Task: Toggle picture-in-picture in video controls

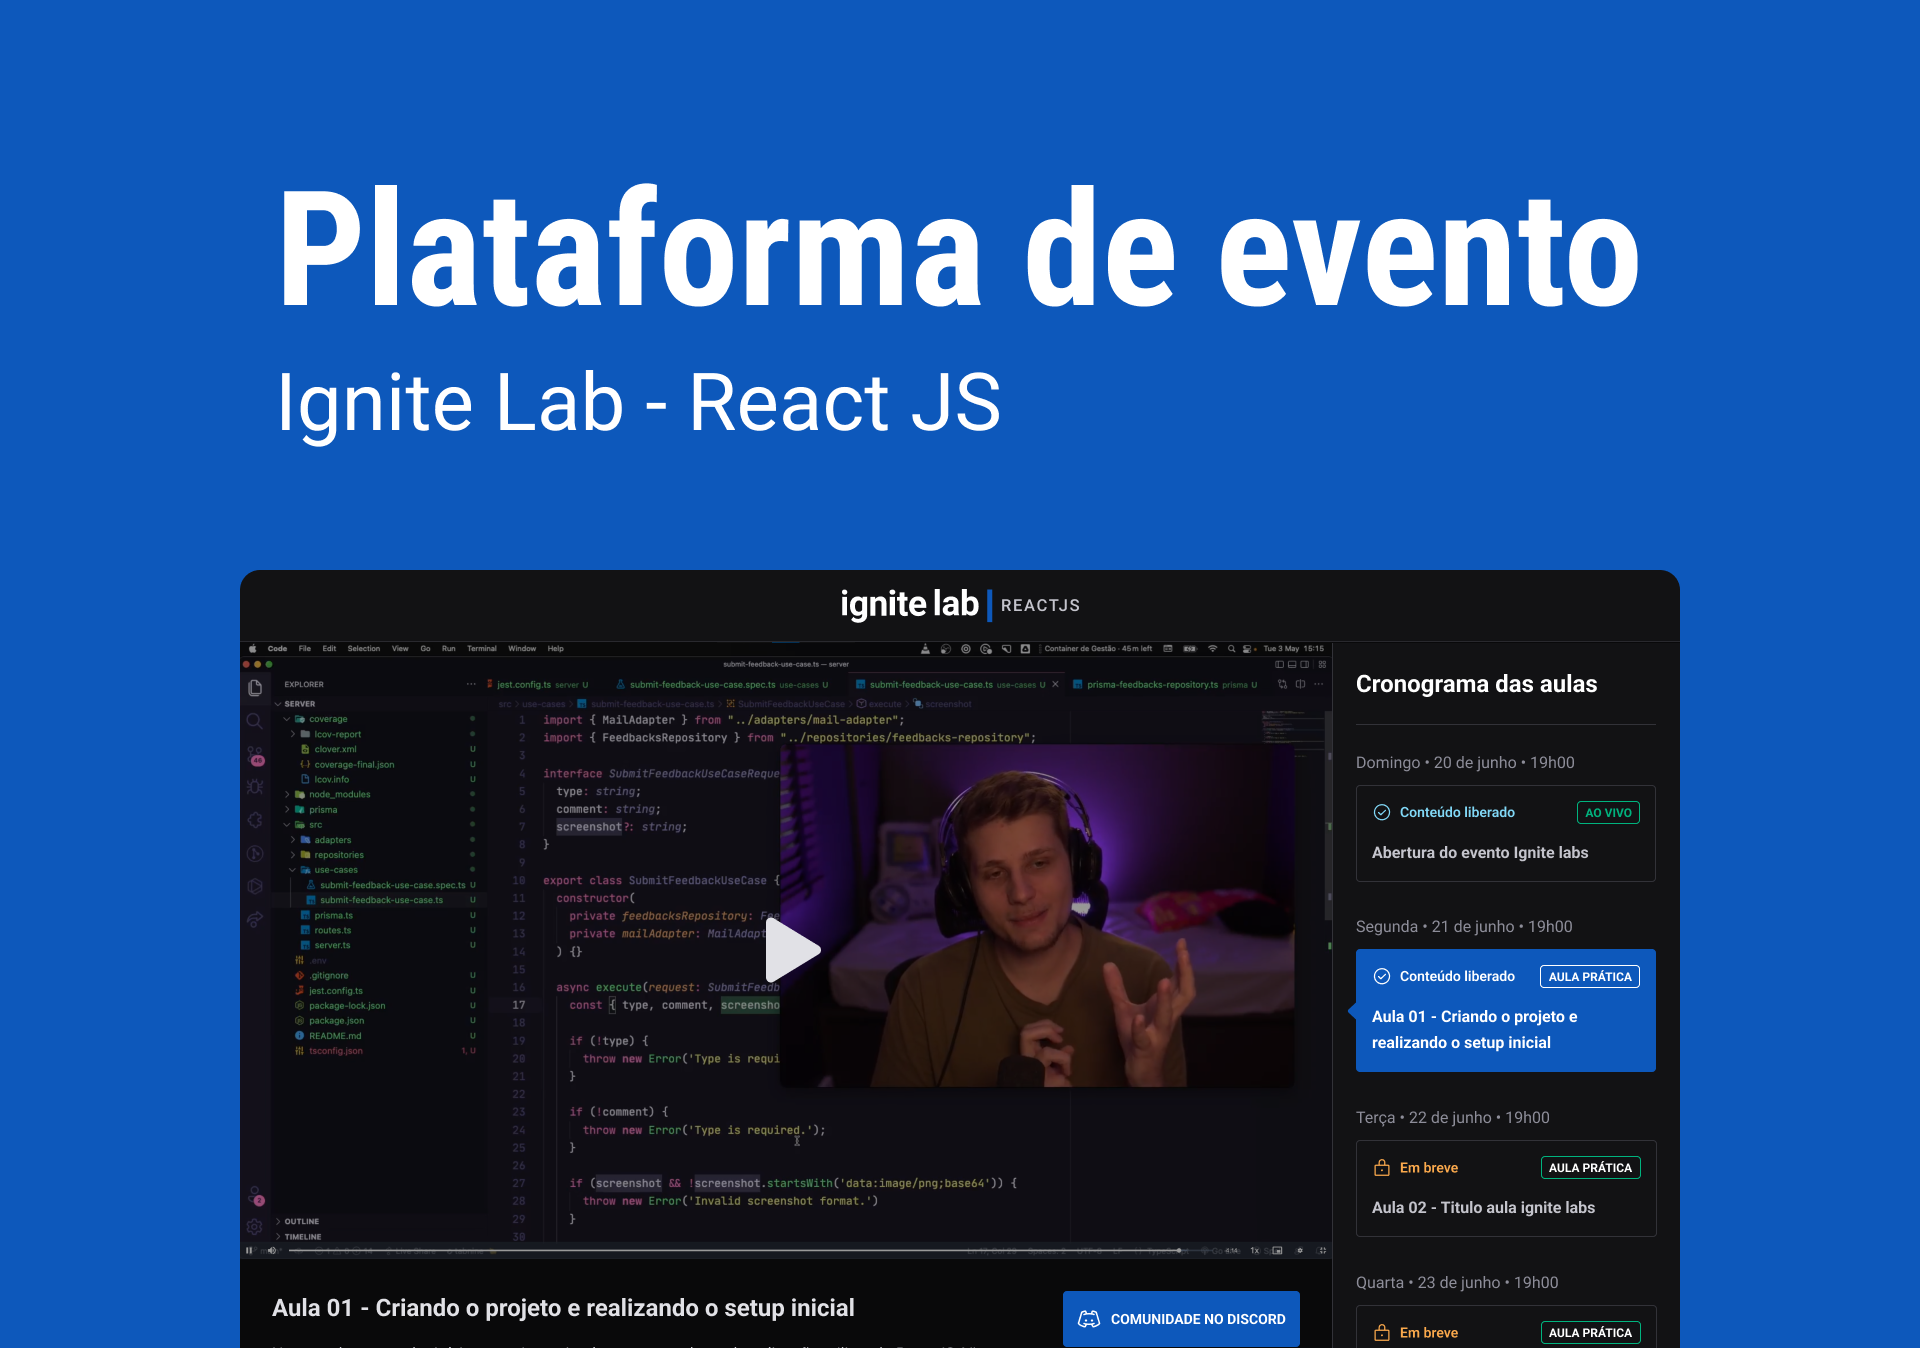Action: coord(1277,1250)
